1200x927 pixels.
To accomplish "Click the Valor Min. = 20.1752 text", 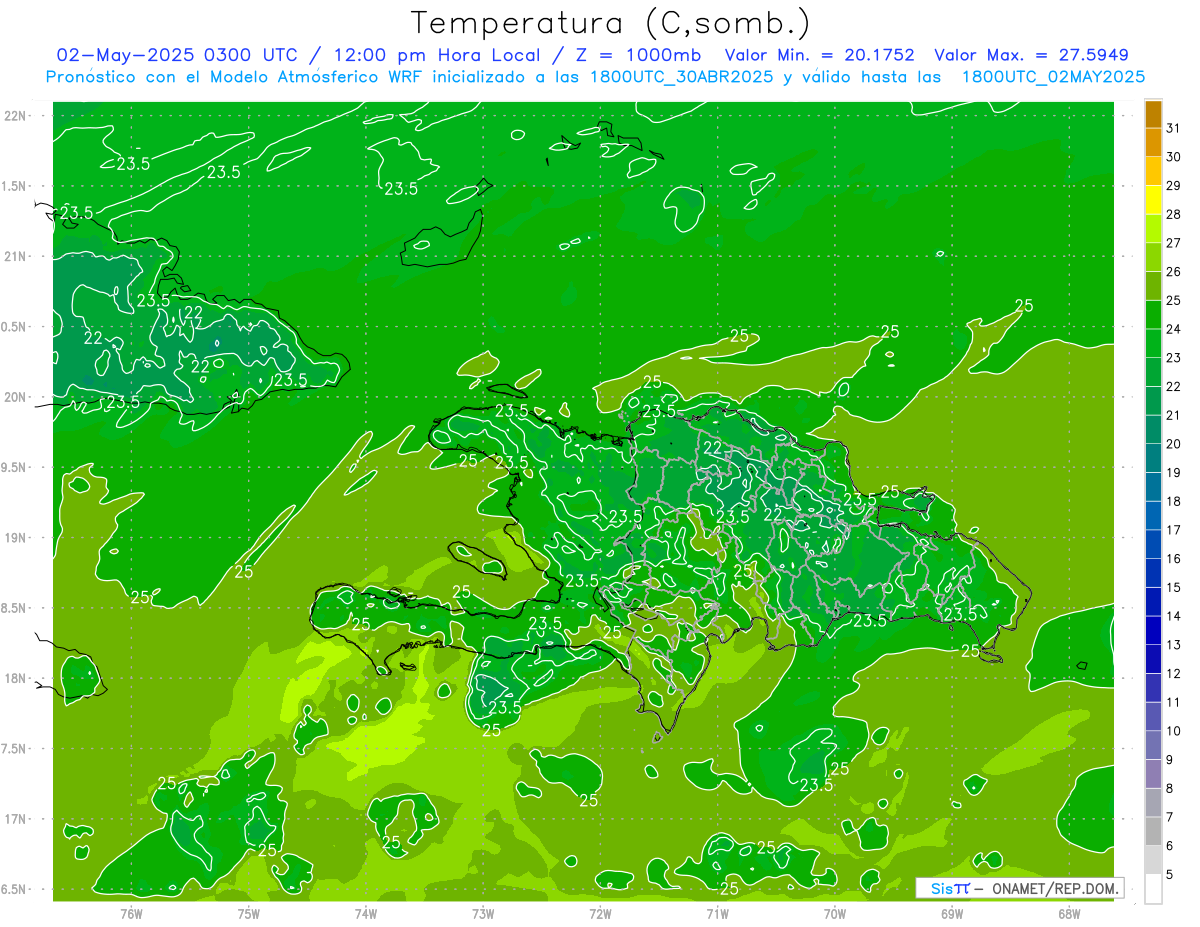I will coord(819,55).
